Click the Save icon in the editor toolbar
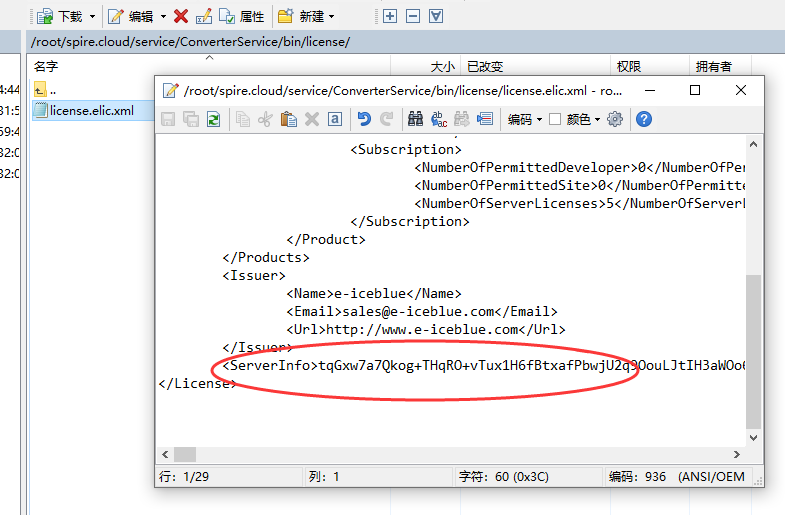785x515 pixels. 168,119
